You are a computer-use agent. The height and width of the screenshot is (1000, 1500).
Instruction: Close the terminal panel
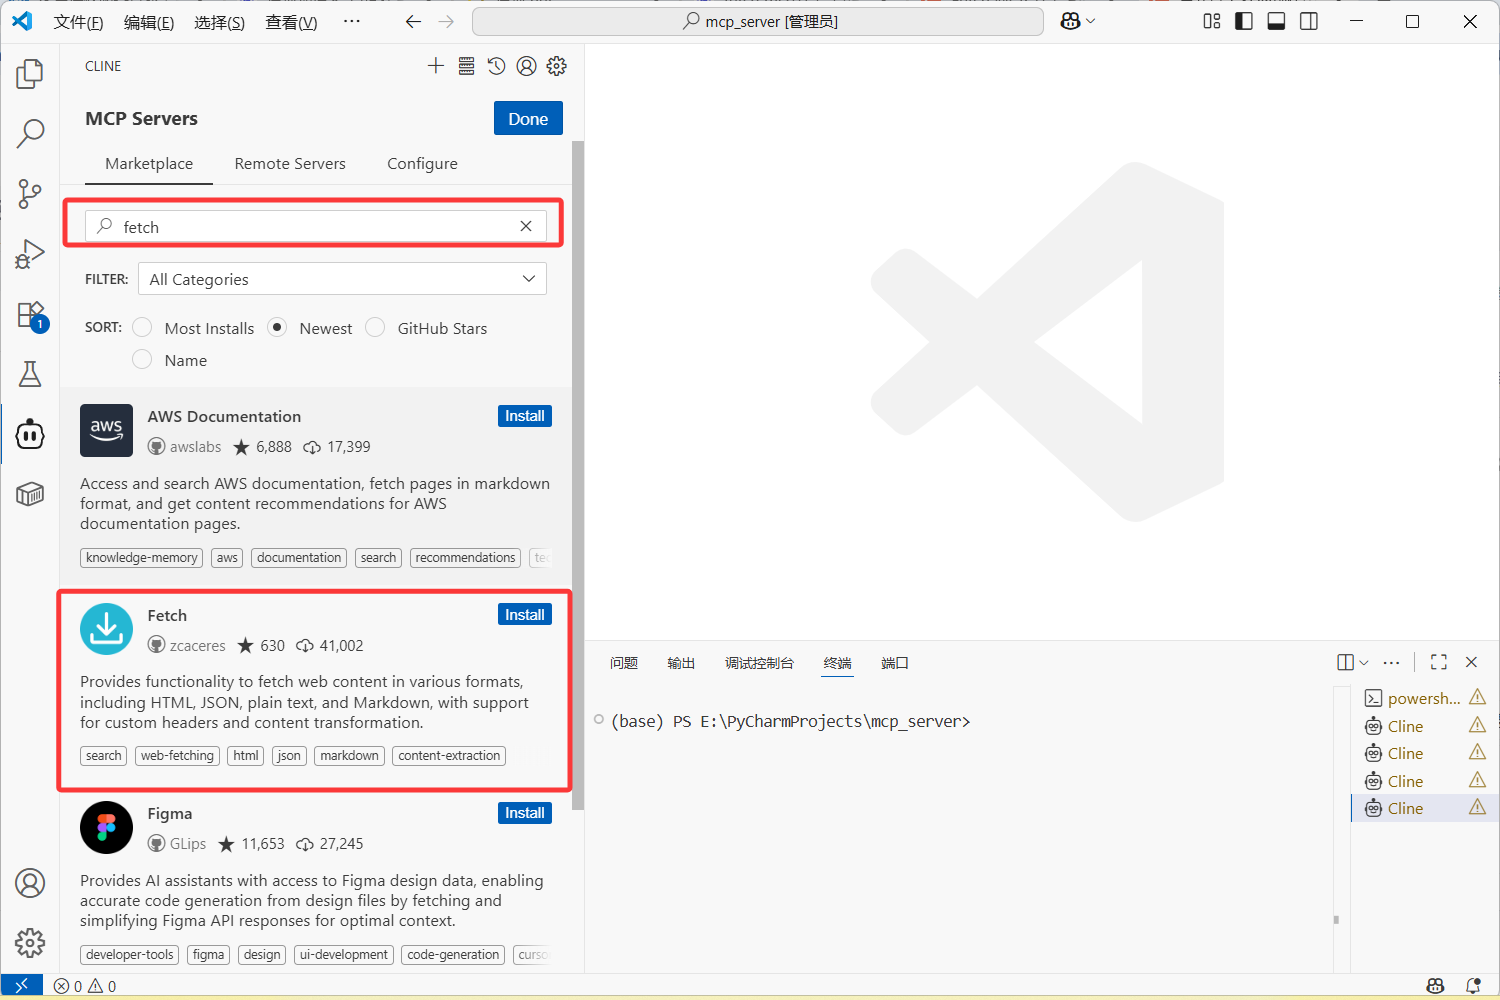(1471, 662)
